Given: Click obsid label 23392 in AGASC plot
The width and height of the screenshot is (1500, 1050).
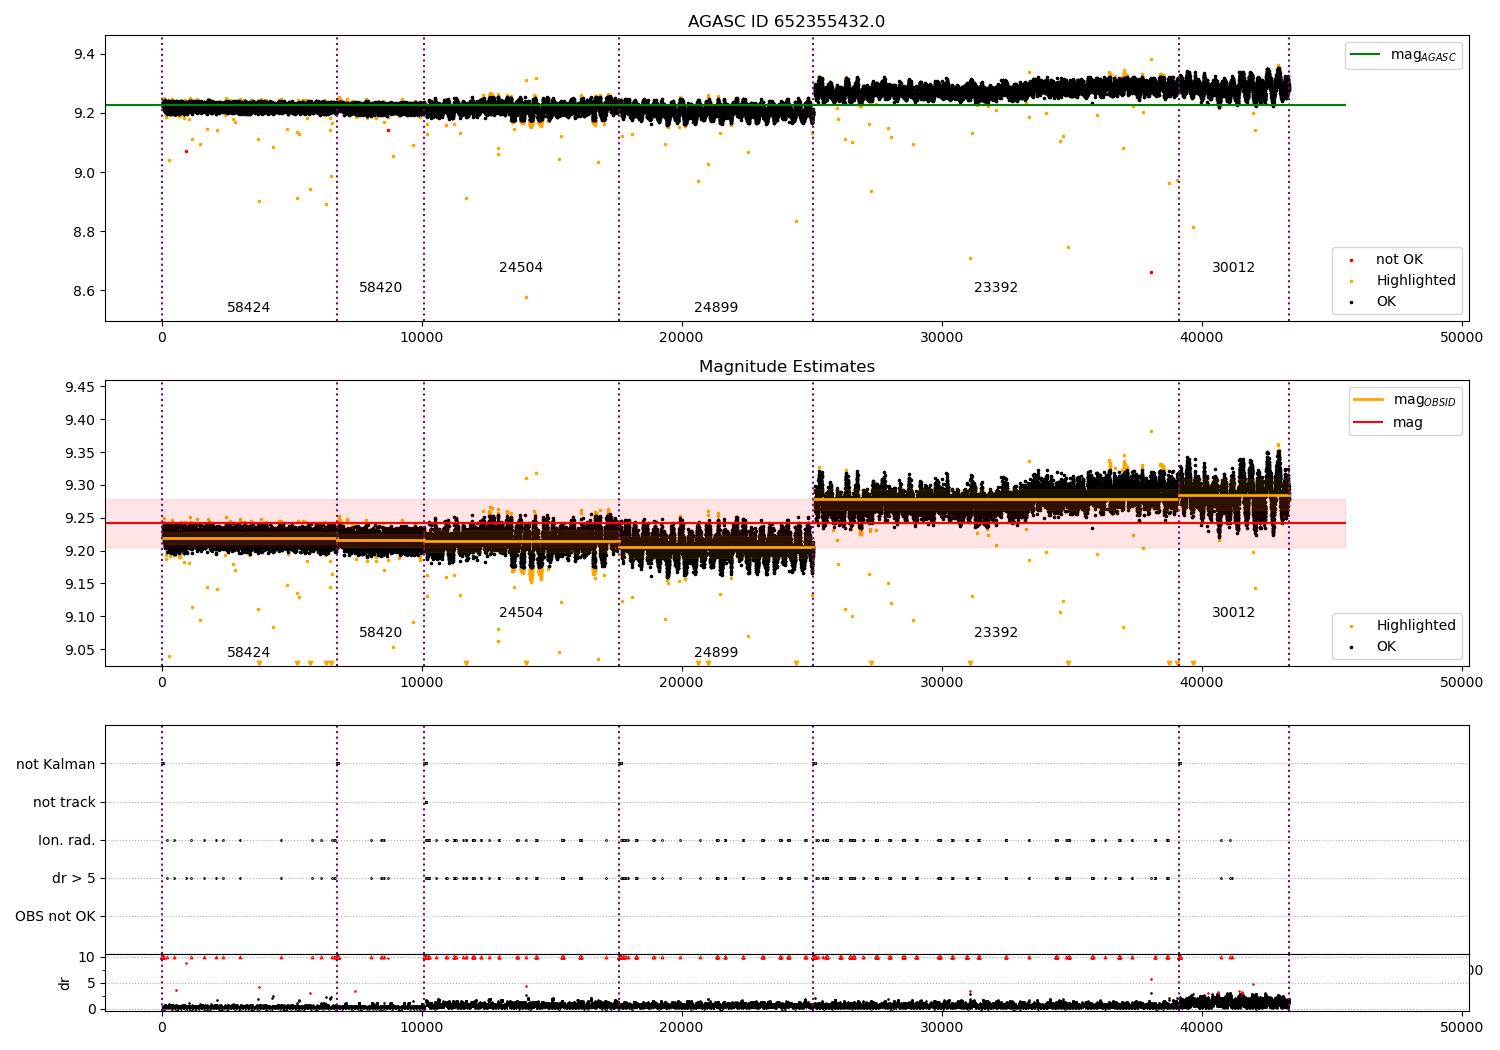Looking at the screenshot, I should (996, 288).
